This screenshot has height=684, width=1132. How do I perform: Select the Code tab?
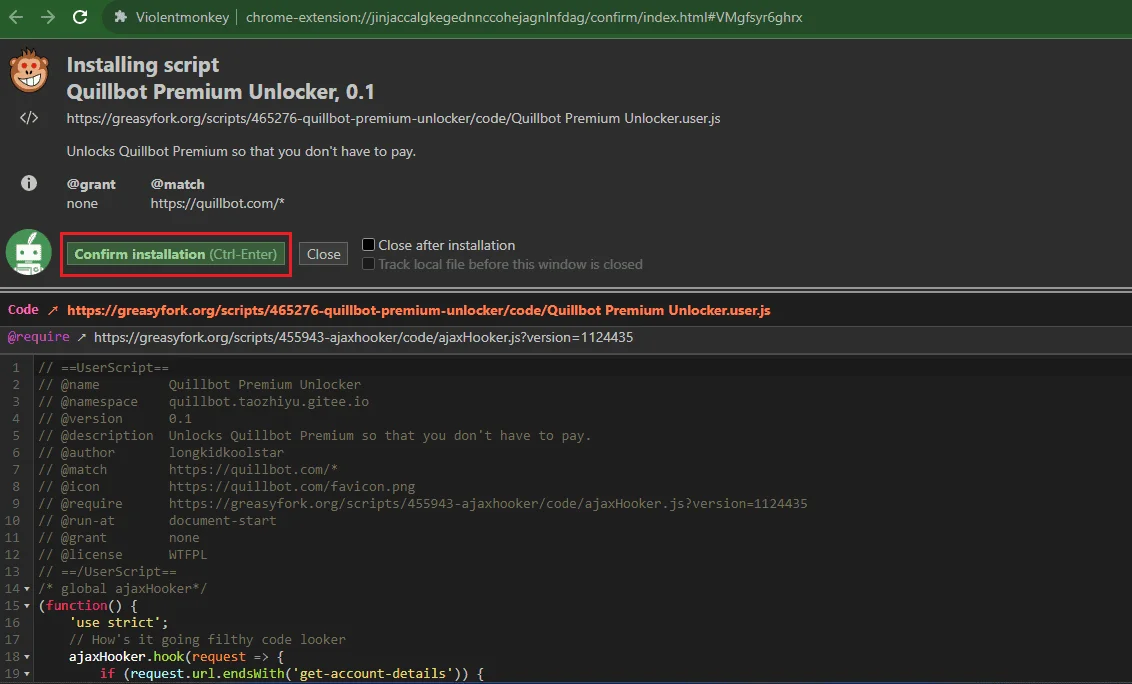[23, 310]
